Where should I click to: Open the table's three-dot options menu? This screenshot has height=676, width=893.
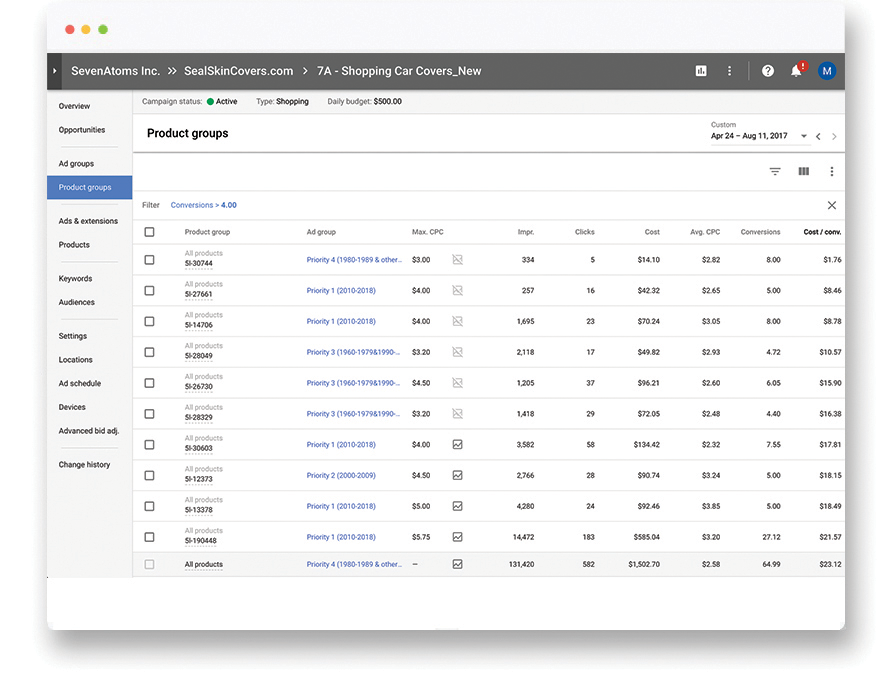(831, 171)
